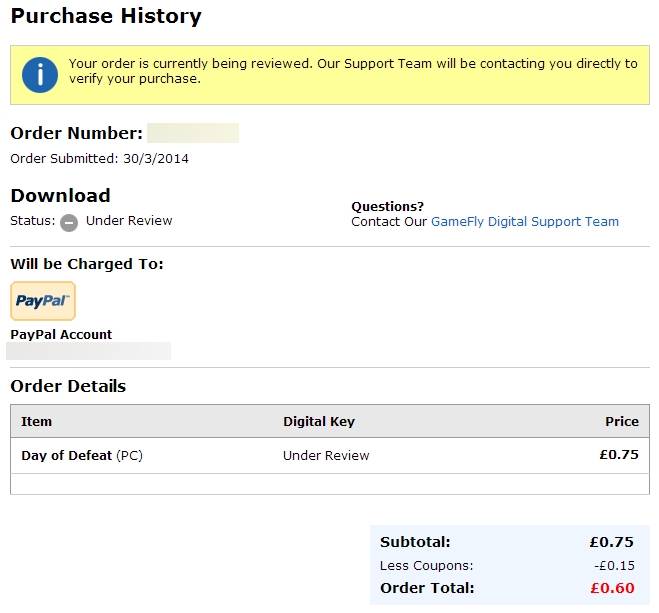Click the redacted Order Number field
The image size is (659, 613).
point(193,133)
